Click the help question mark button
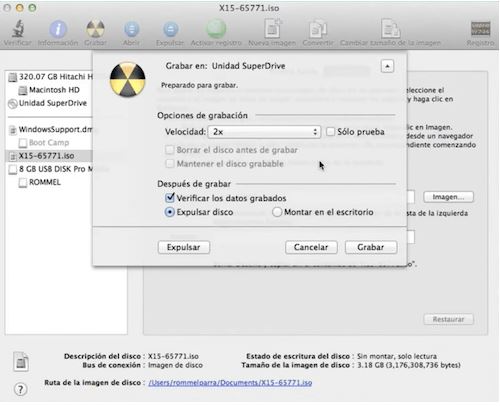500x406 pixels. [x=21, y=389]
